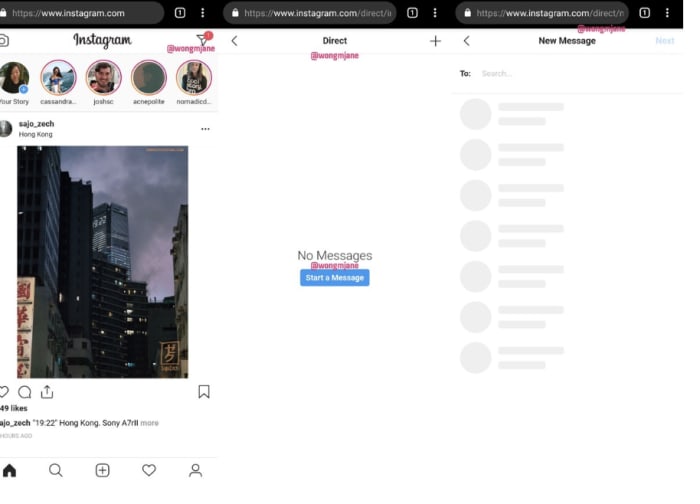This screenshot has height=504, width=700.
Task: Bookmark the sajo_zech post
Action: 204,392
